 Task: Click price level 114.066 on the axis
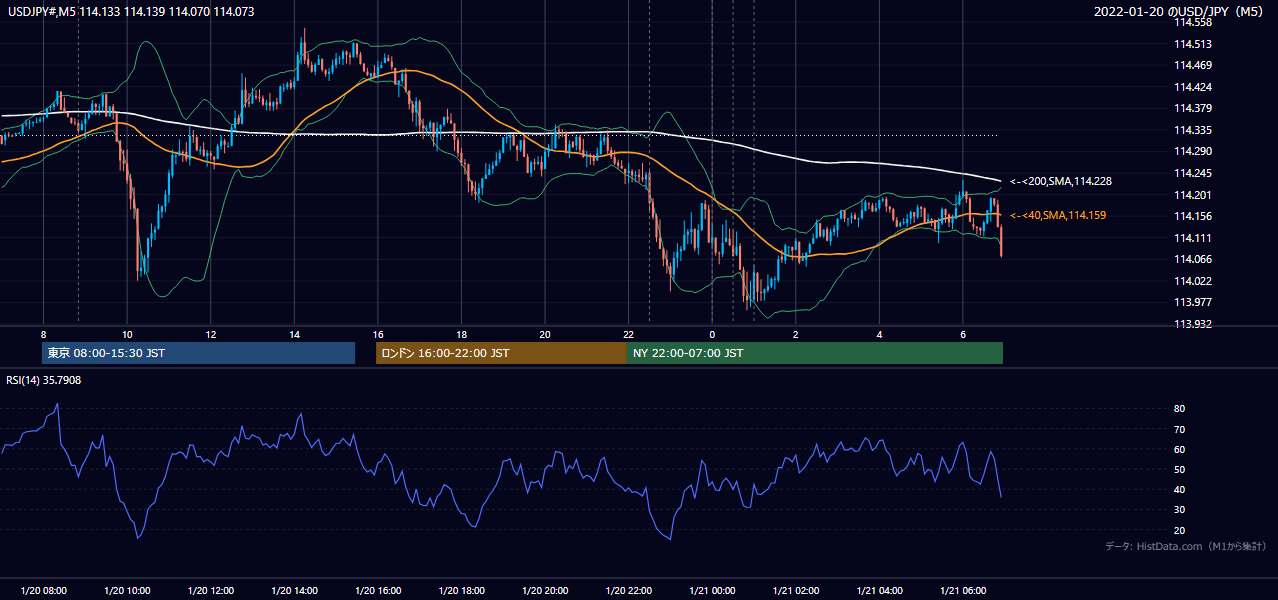1193,259
